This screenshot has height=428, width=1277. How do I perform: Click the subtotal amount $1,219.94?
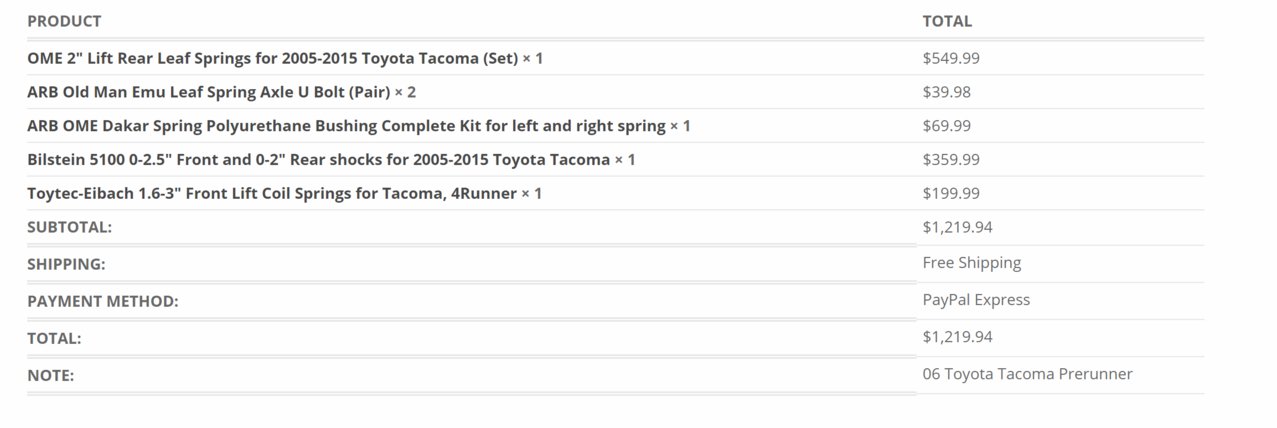click(x=957, y=227)
